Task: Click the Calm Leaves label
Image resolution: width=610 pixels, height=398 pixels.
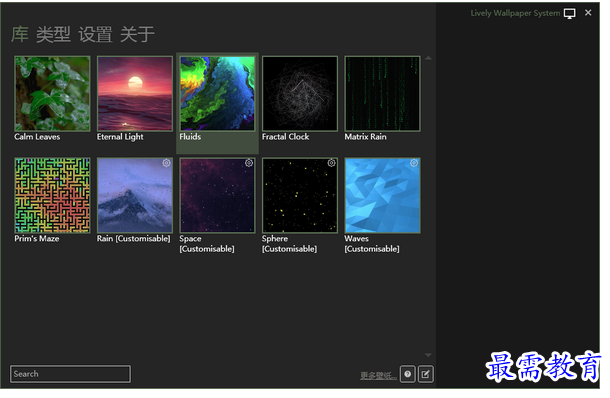Action: point(37,137)
